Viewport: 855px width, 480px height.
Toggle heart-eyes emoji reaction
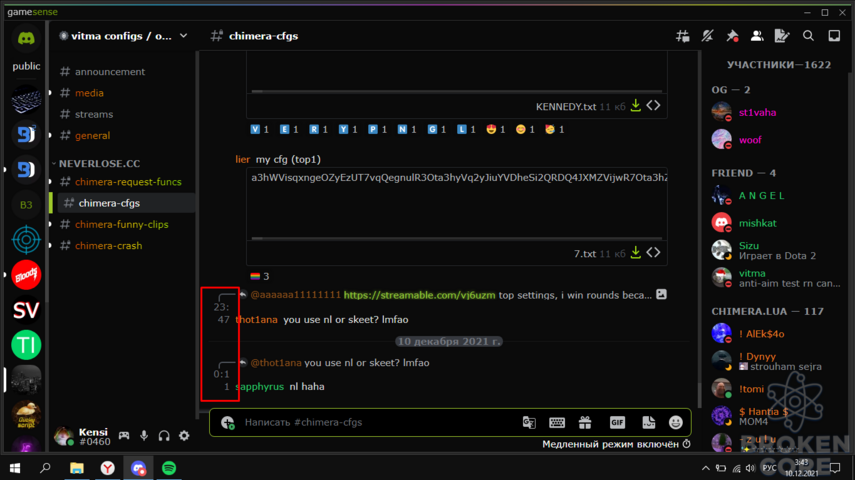[x=495, y=129]
